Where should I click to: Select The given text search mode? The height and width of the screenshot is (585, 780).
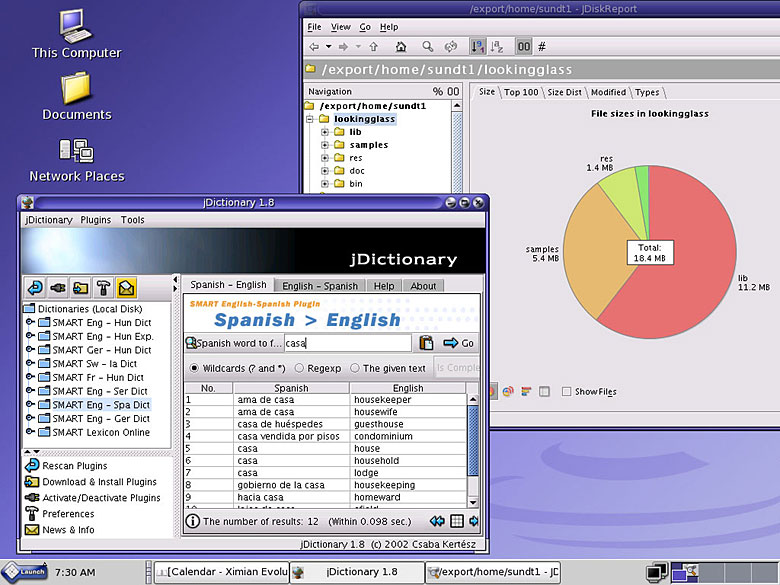(355, 368)
